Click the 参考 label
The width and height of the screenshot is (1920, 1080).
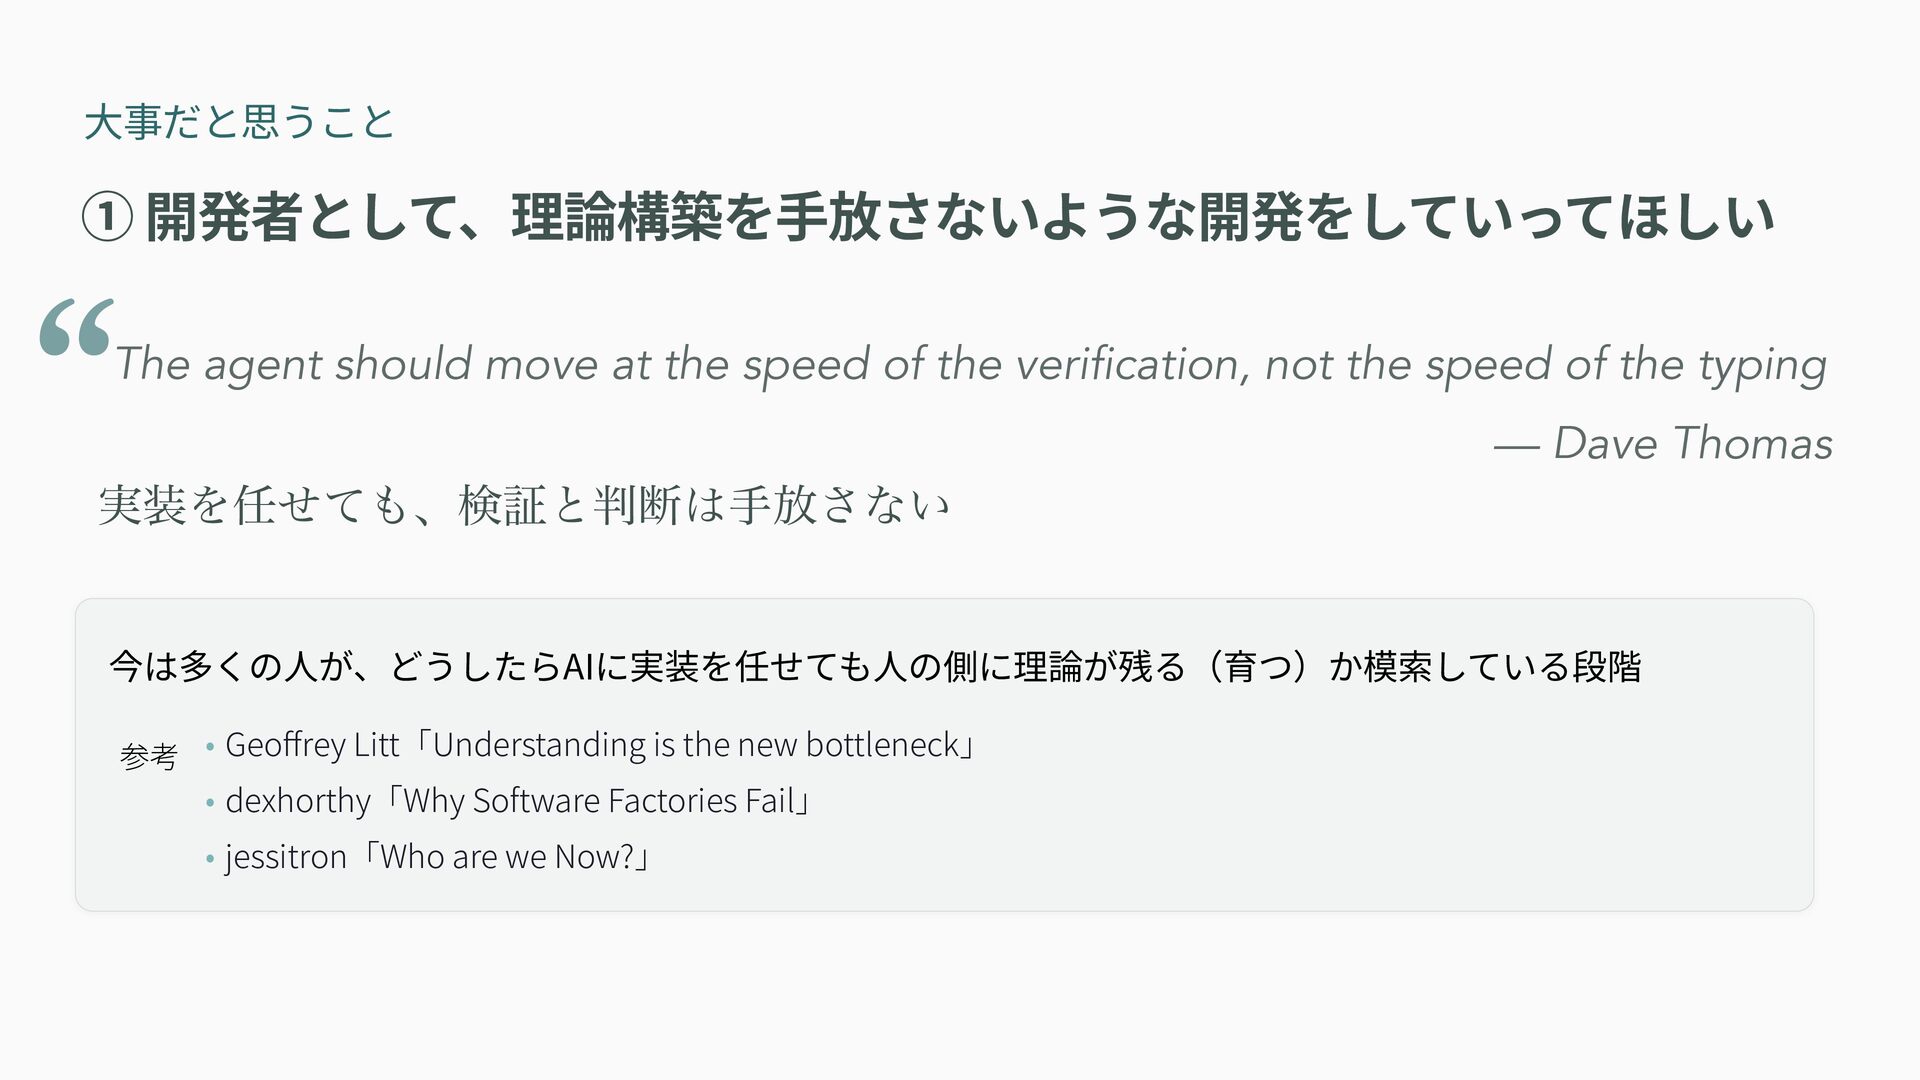tap(148, 756)
